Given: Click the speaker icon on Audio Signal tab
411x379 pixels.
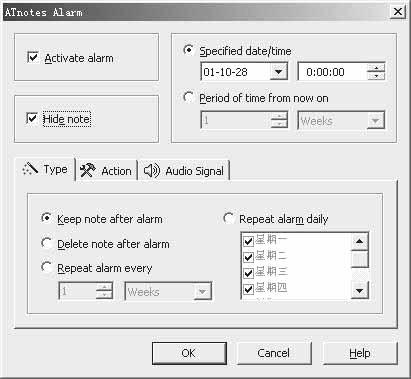Looking at the screenshot, I should point(152,171).
